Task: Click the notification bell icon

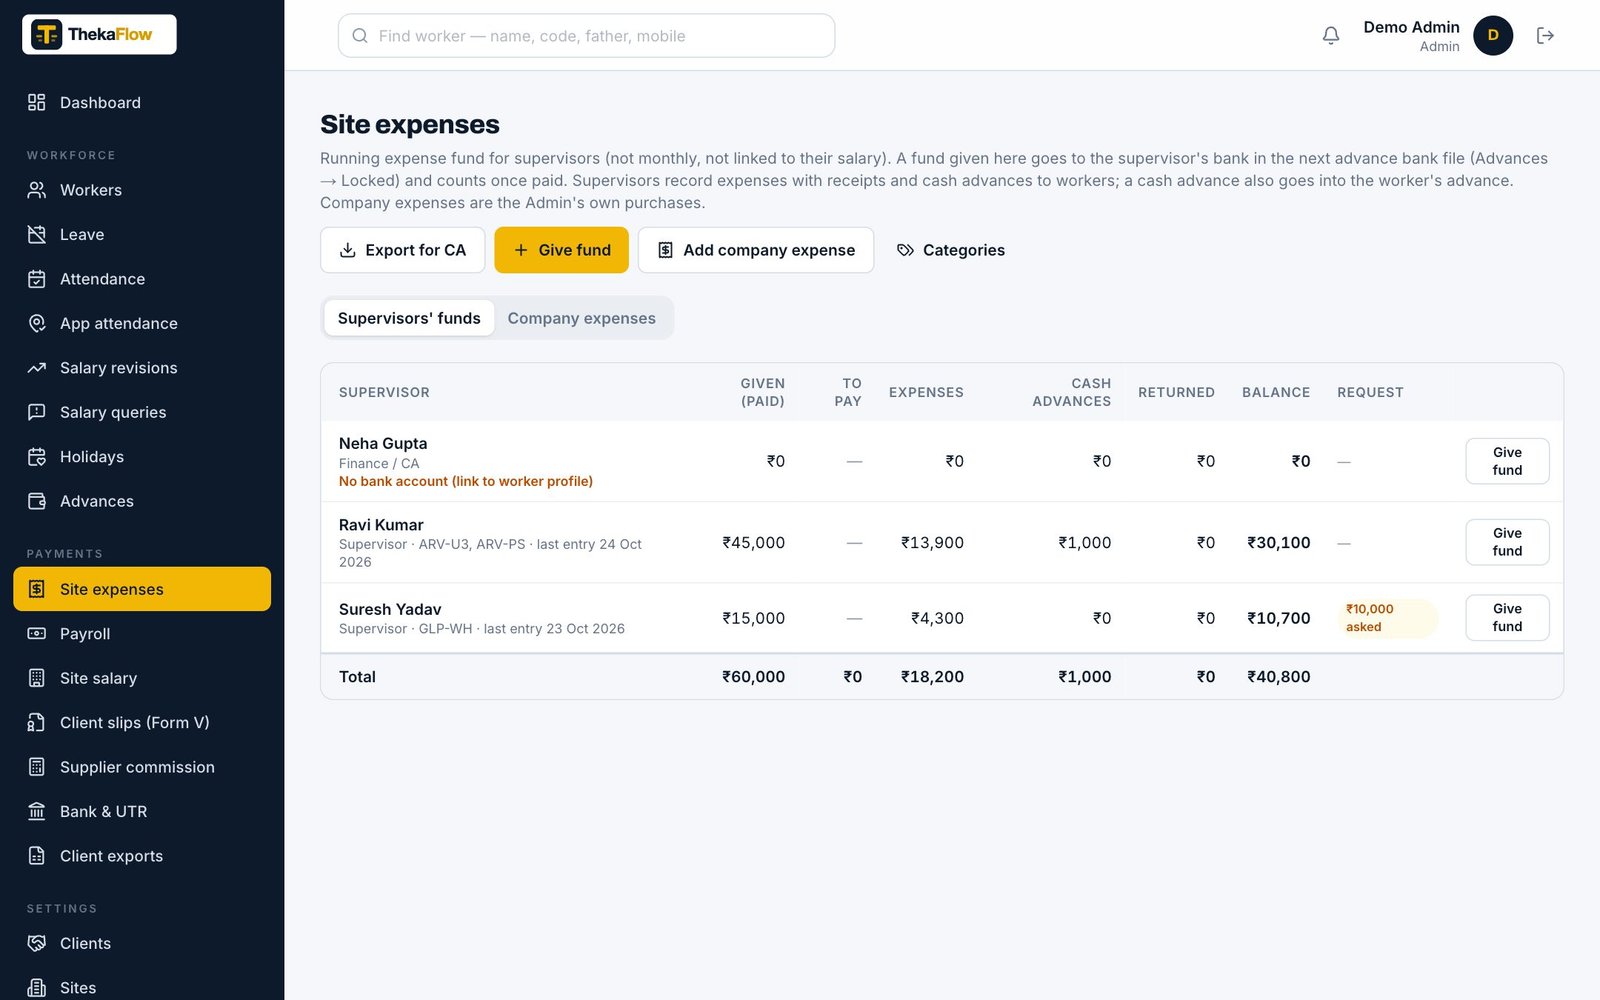Action: pos(1331,36)
